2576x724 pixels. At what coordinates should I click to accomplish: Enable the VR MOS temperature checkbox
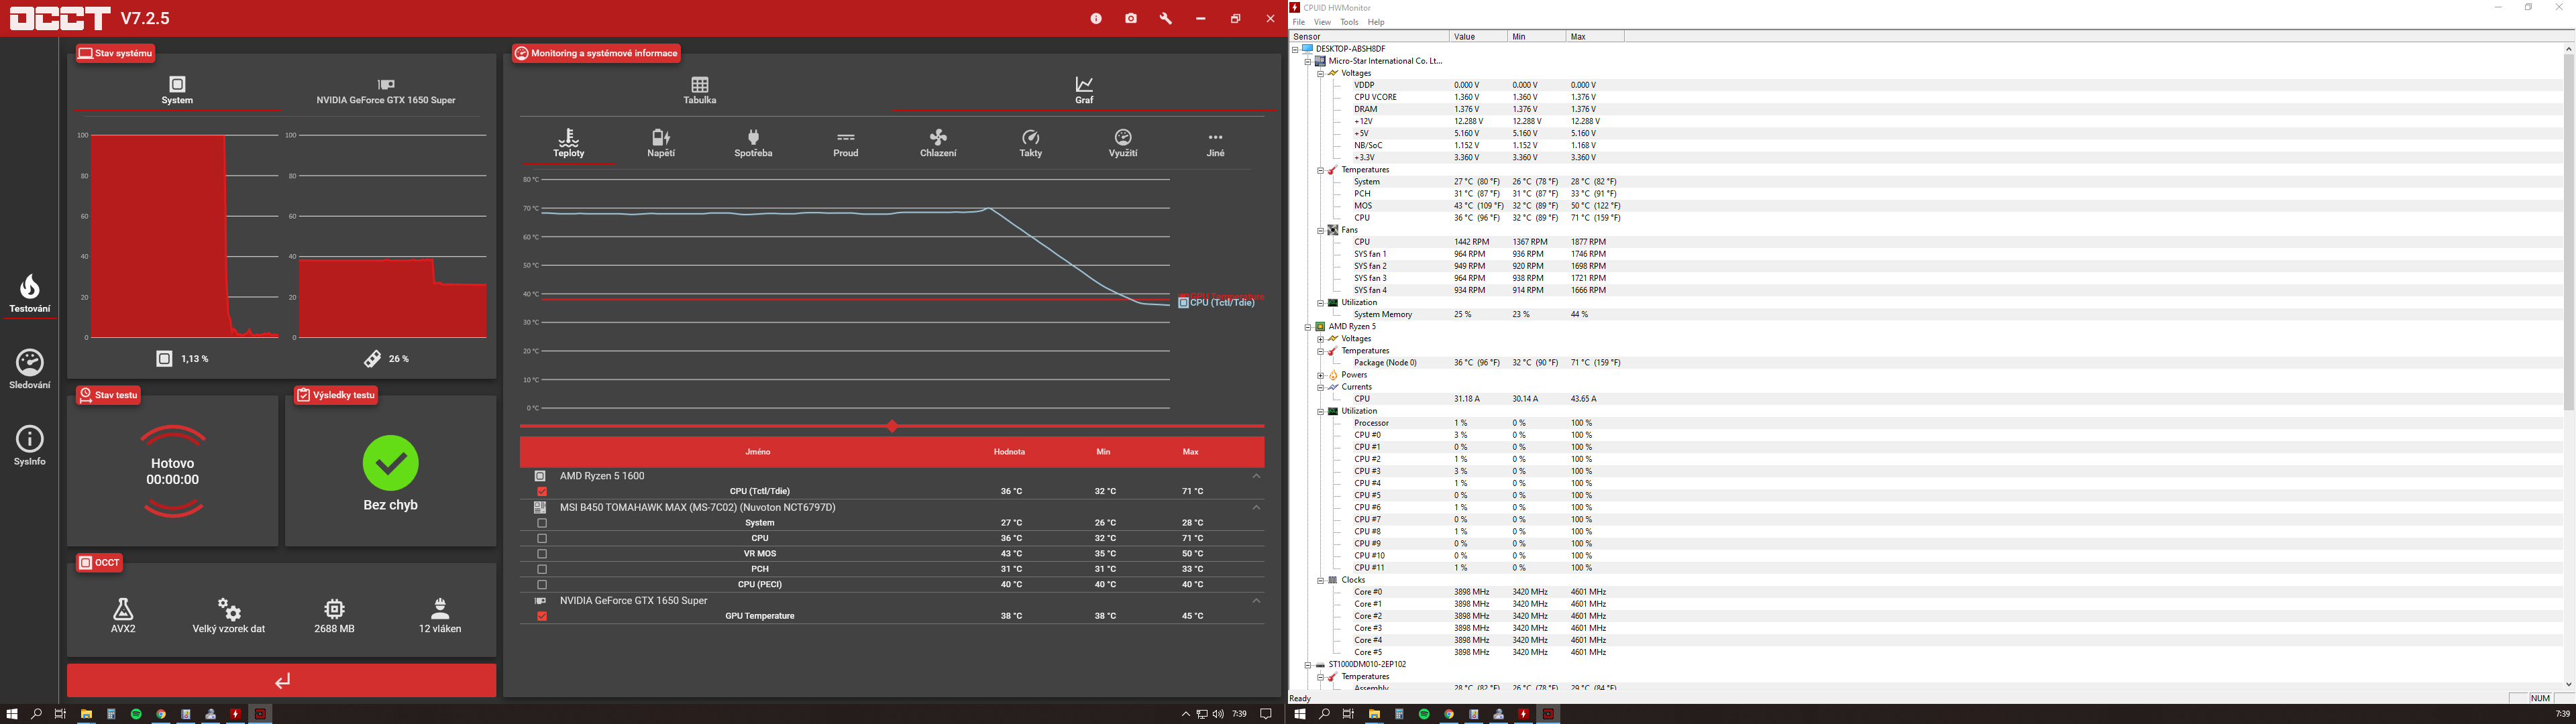[542, 554]
